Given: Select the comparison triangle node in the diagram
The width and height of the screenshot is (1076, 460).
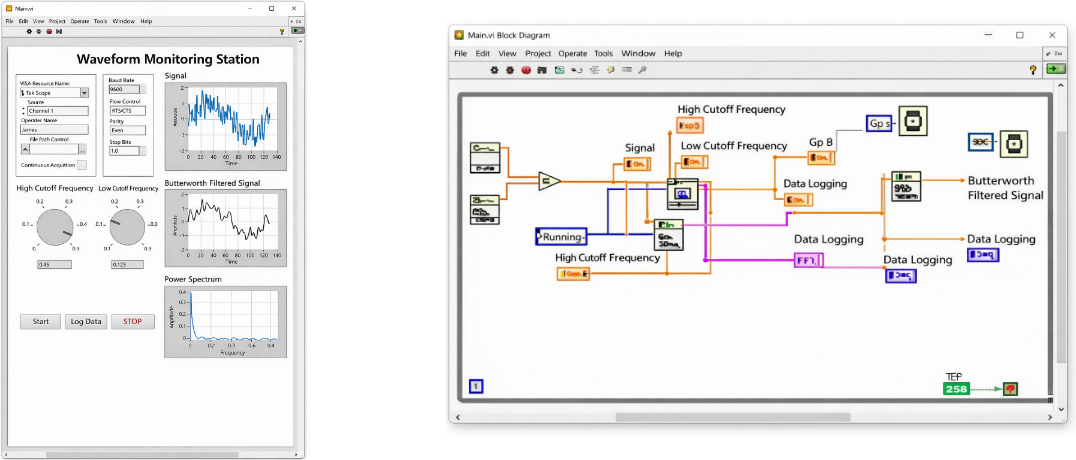Looking at the screenshot, I should click(x=549, y=181).
